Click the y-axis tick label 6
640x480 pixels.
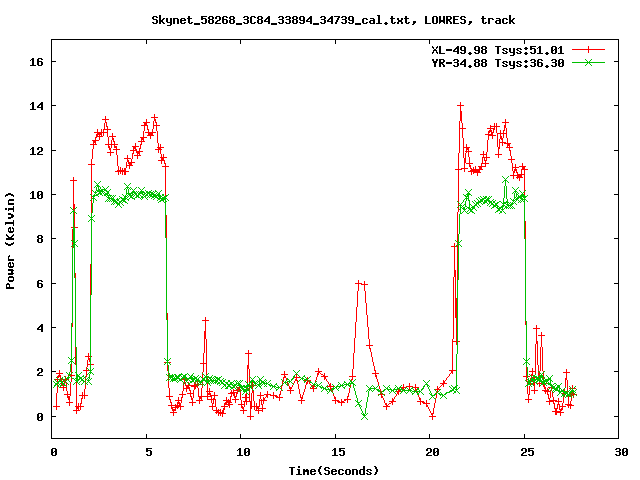click(40, 284)
